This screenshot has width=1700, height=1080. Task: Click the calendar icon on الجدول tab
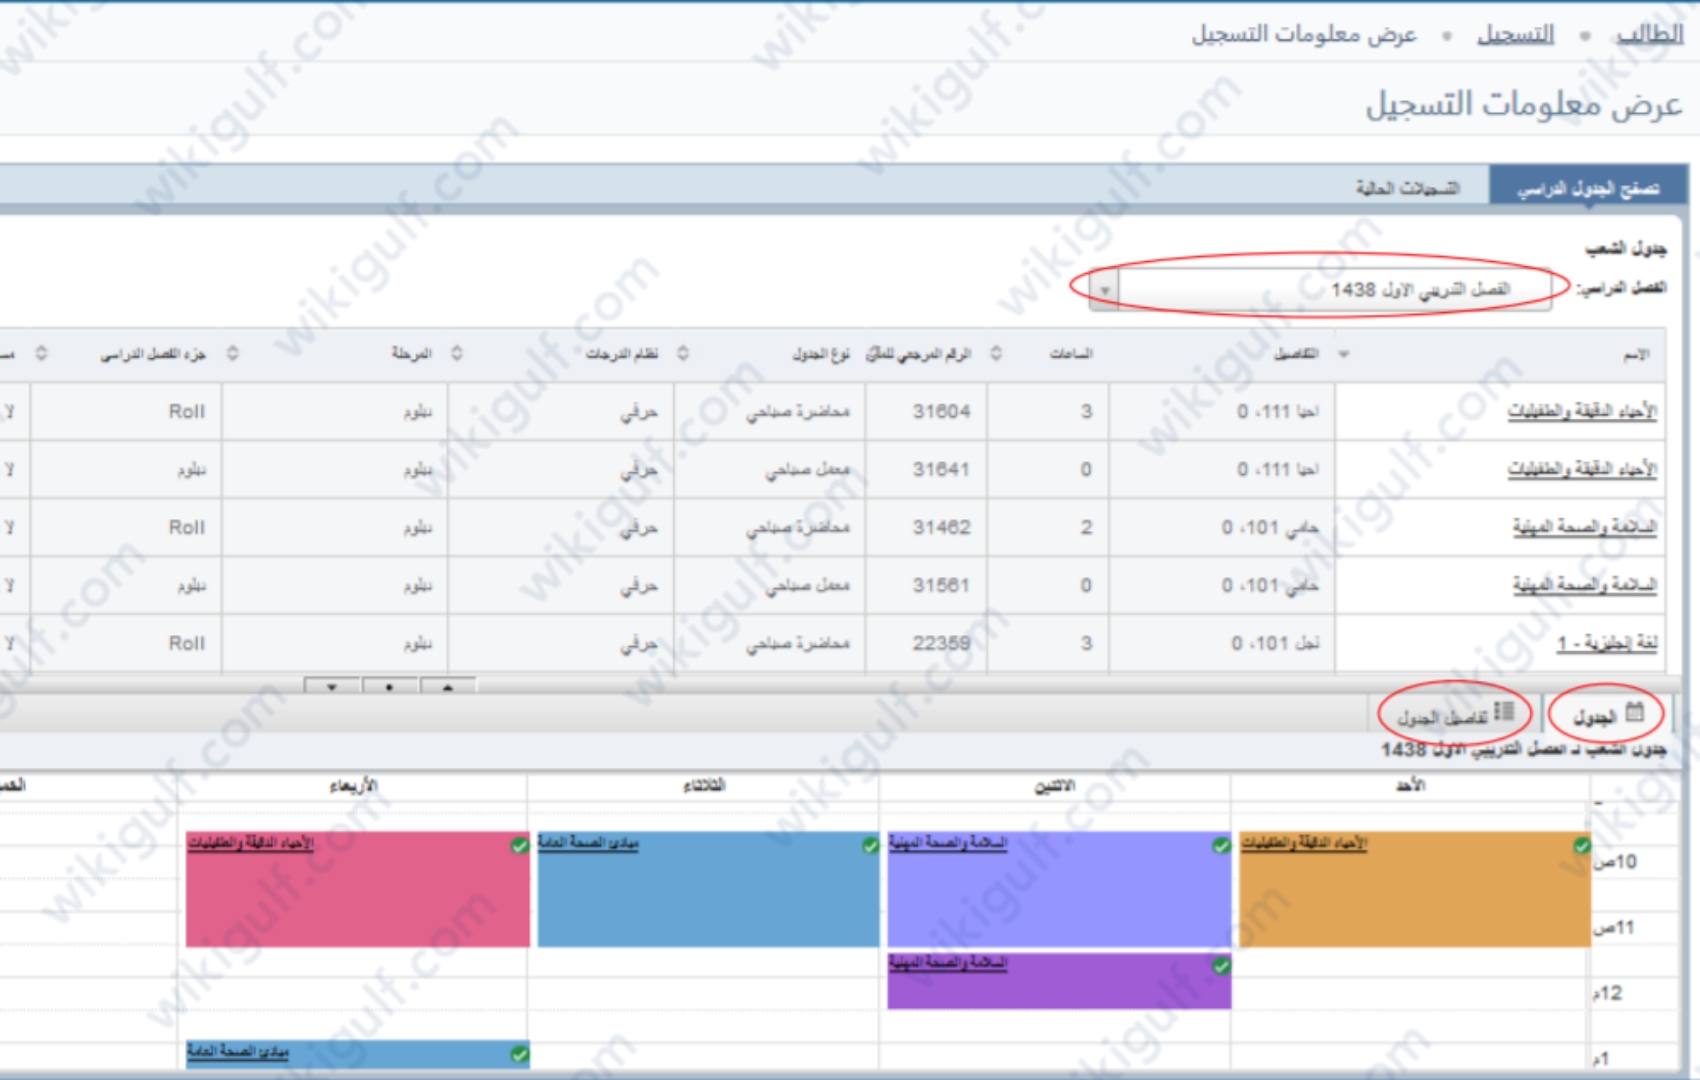point(1635,713)
